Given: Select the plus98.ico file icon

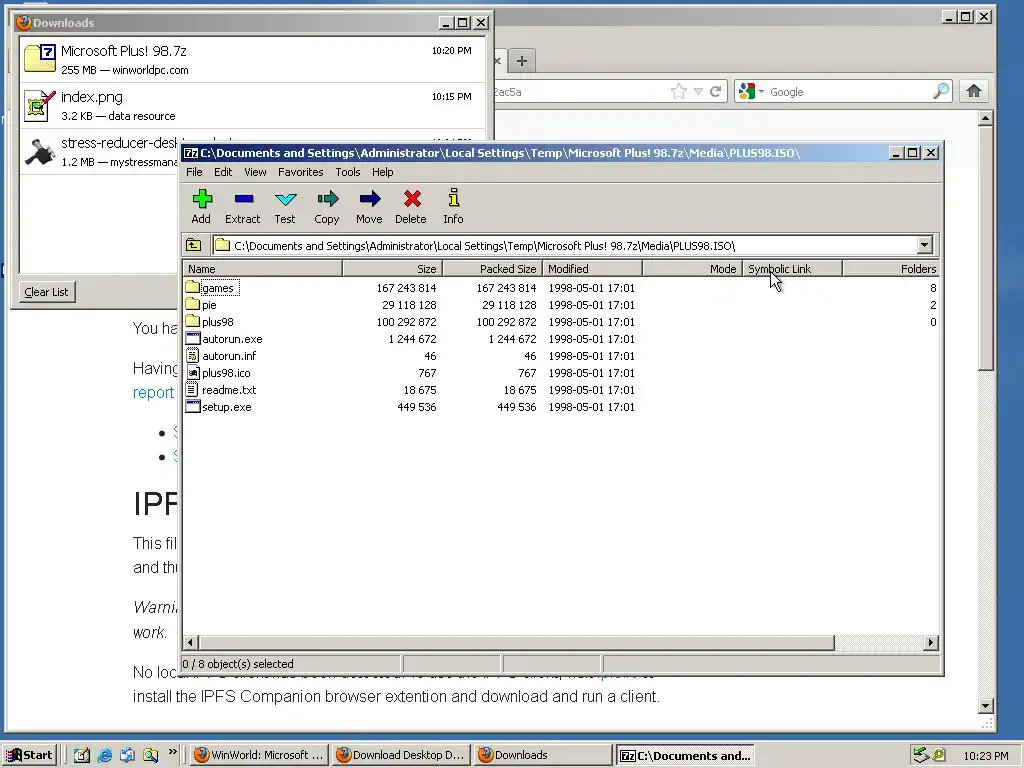Looking at the screenshot, I should point(192,372).
